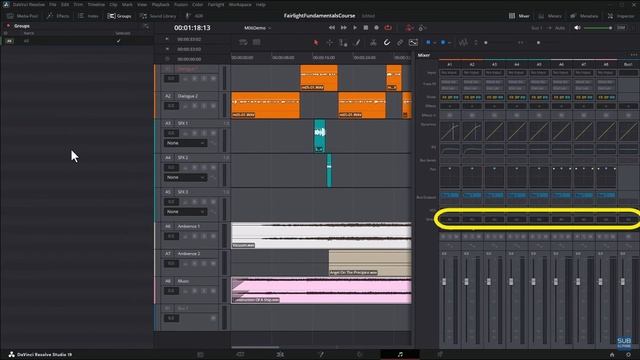This screenshot has height=360, width=640.
Task: Show the Meters panel
Action: [550, 16]
